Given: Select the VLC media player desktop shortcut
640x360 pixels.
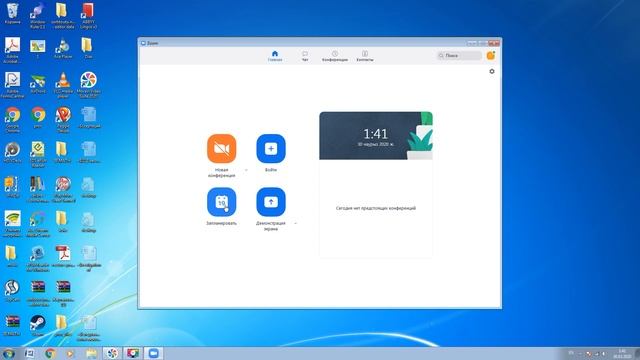Looking at the screenshot, I should tap(63, 85).
